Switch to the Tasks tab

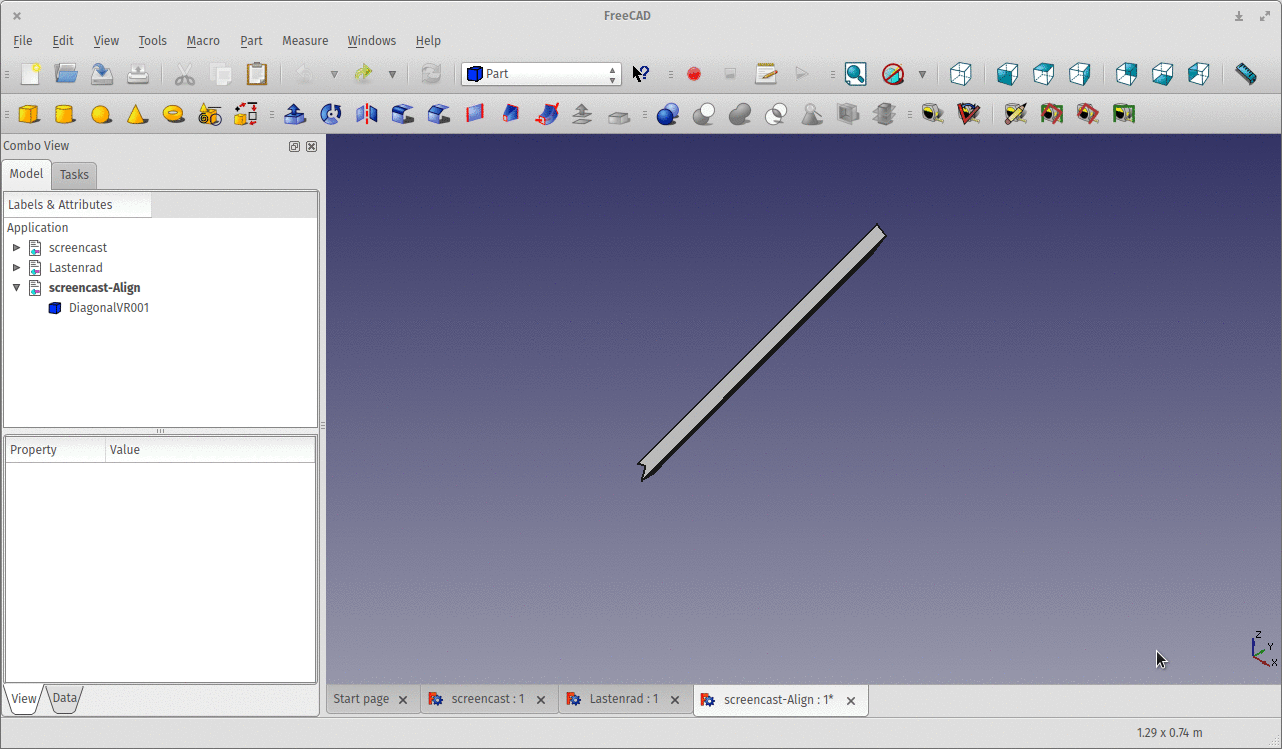pos(74,175)
